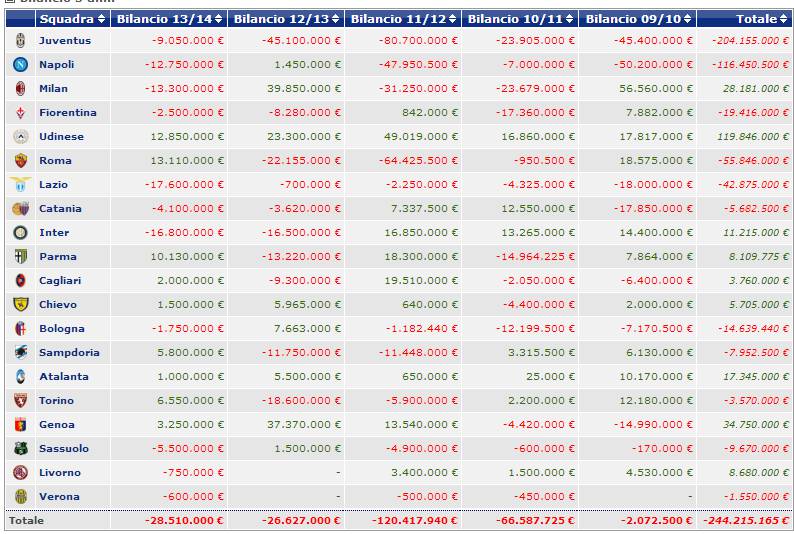Click the Milan club crest icon
The width and height of the screenshot is (794, 534).
[x=20, y=88]
